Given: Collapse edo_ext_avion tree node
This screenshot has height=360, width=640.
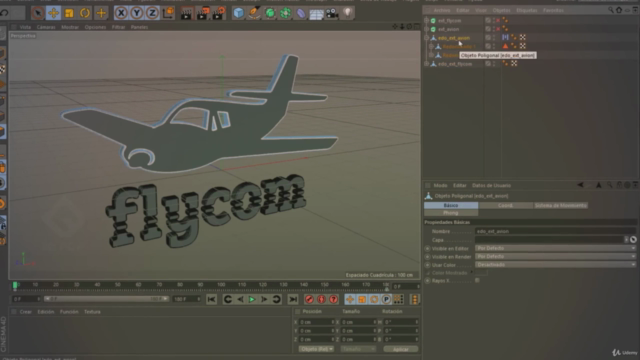Looking at the screenshot, I should 427,38.
